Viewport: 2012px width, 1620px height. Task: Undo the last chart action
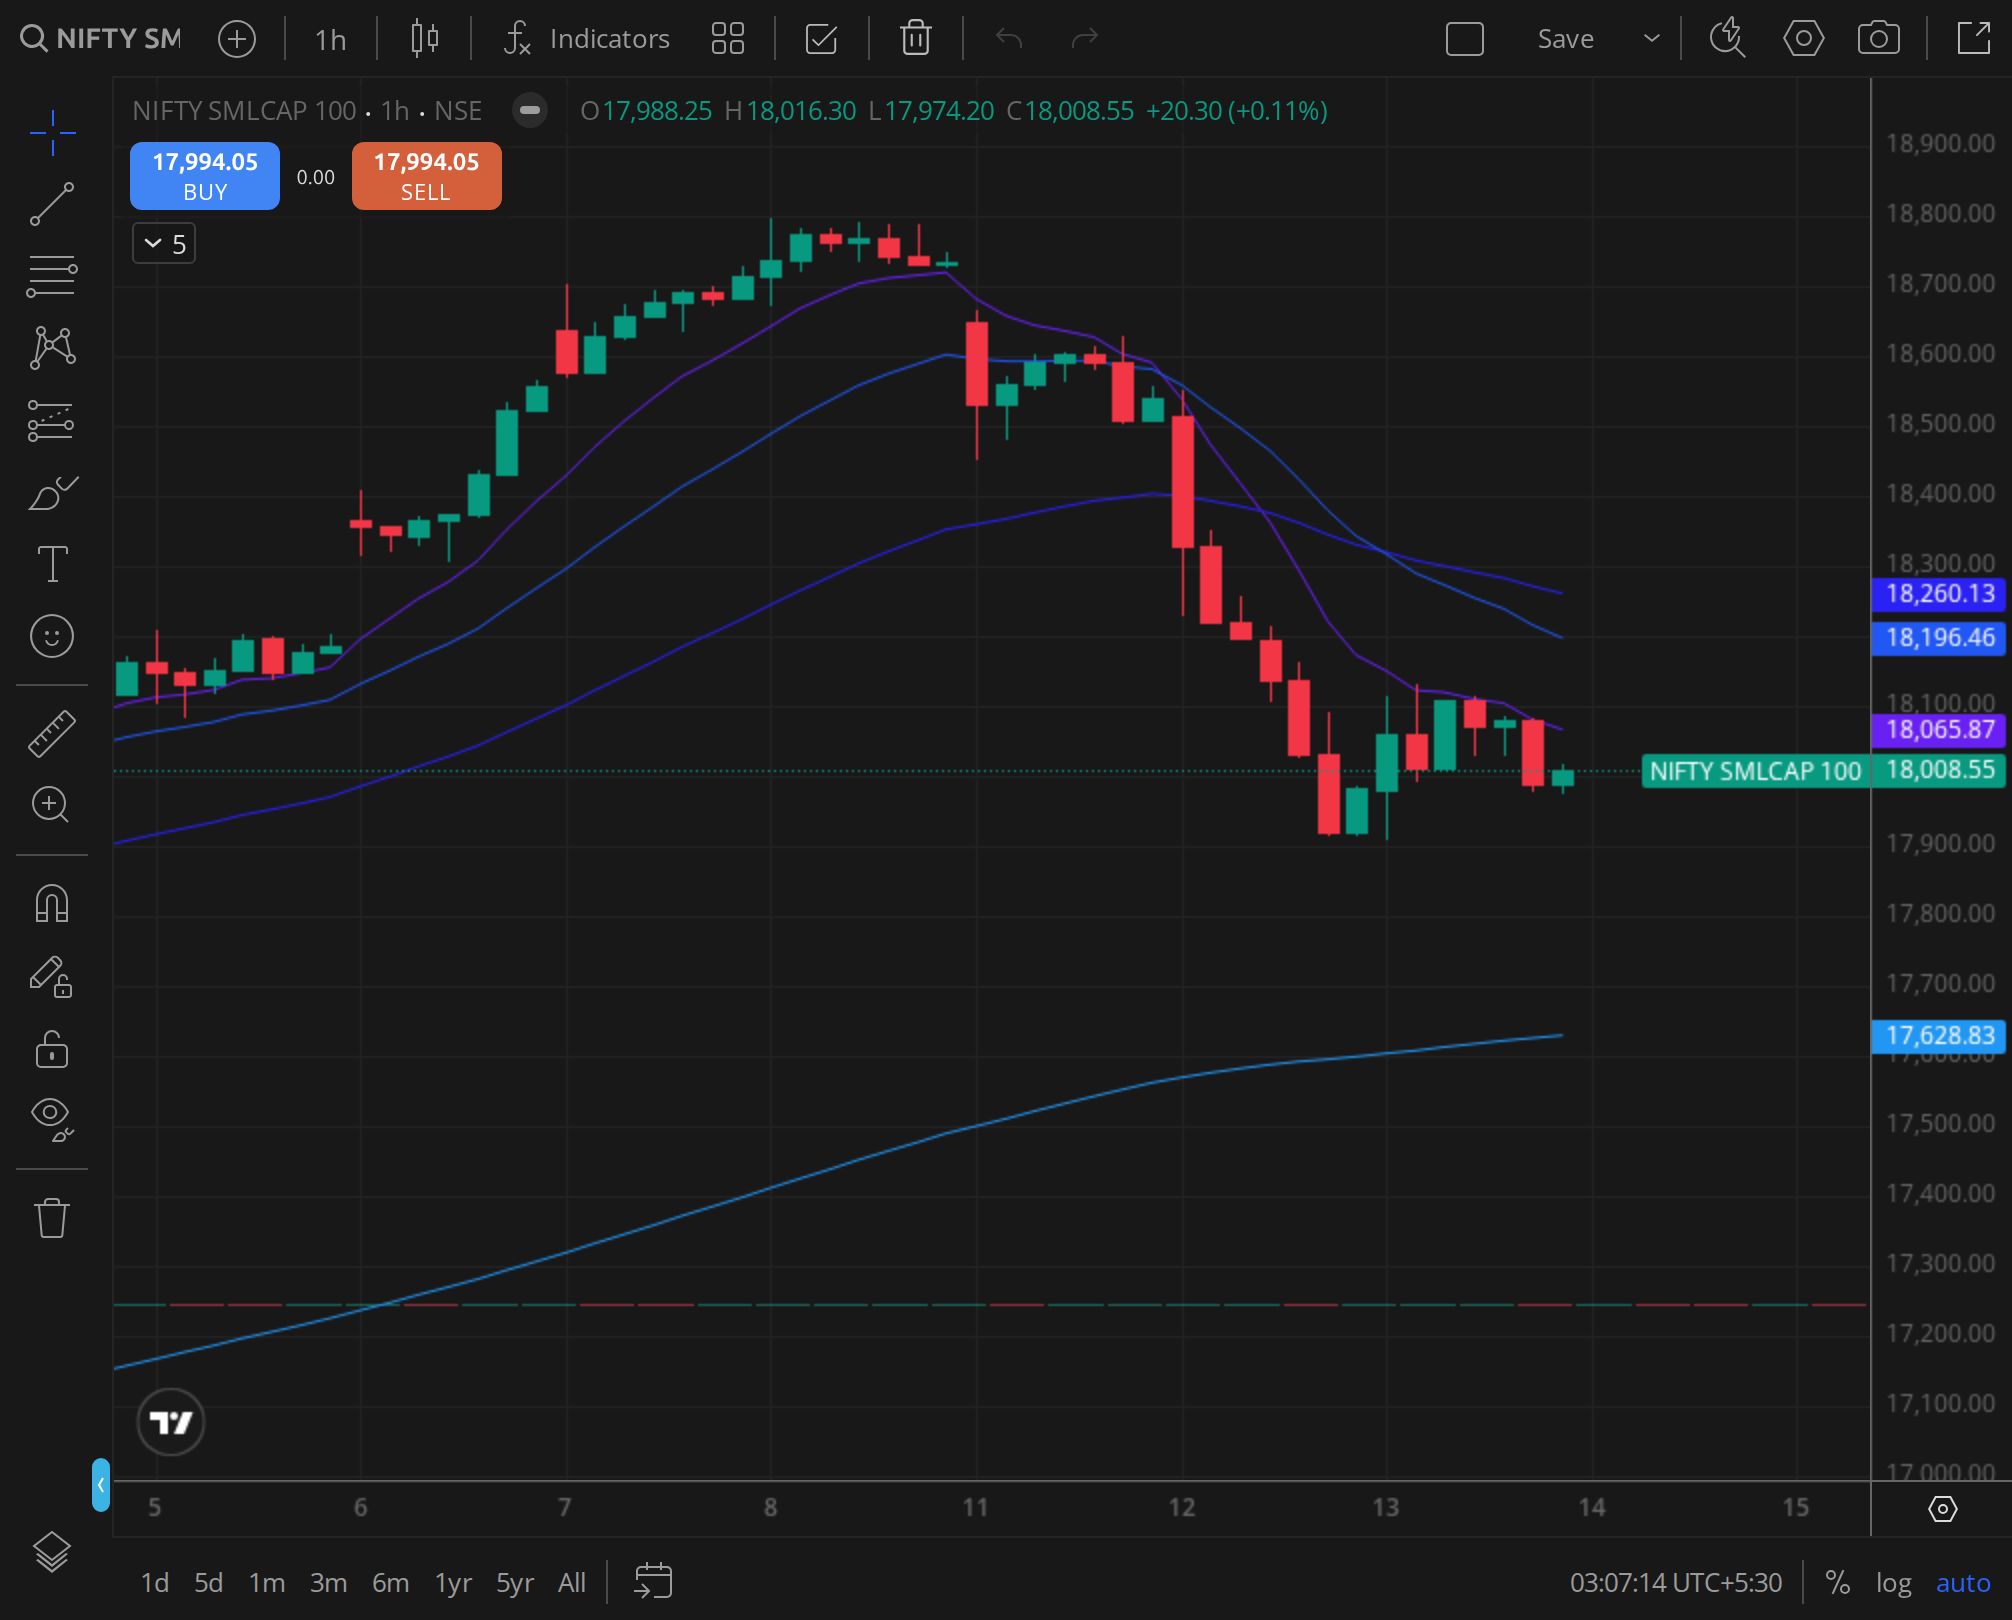click(1009, 39)
